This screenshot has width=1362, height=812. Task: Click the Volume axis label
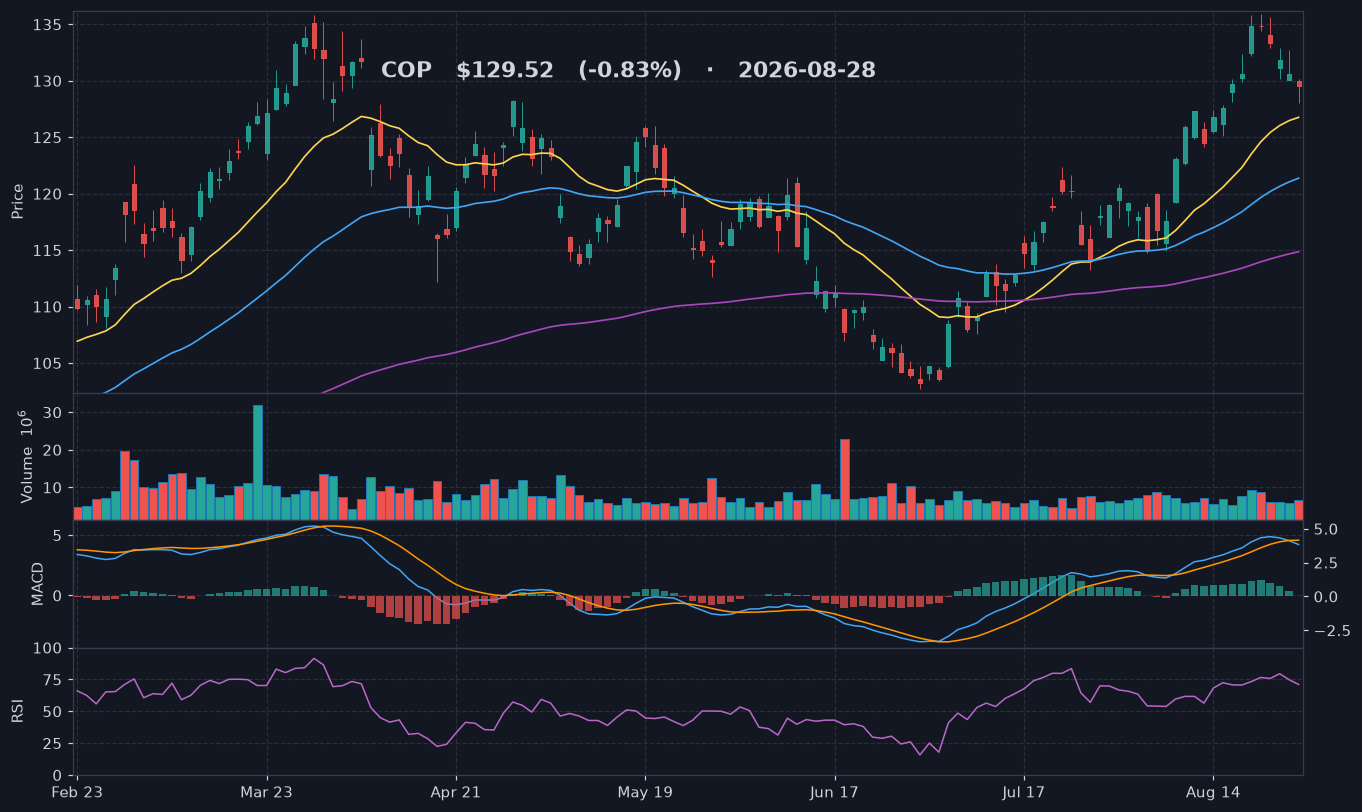(26, 456)
